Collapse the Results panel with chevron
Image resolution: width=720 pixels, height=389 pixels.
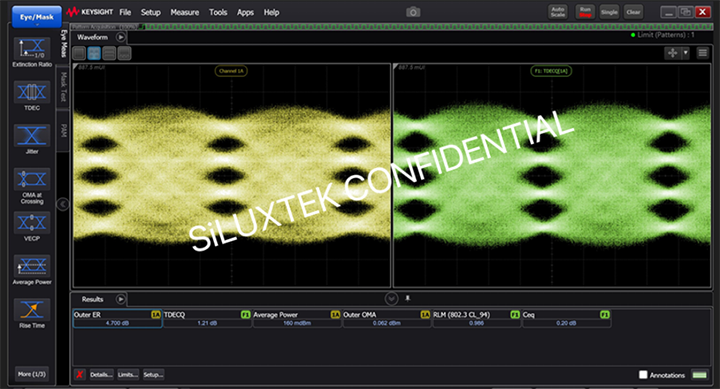[391, 299]
